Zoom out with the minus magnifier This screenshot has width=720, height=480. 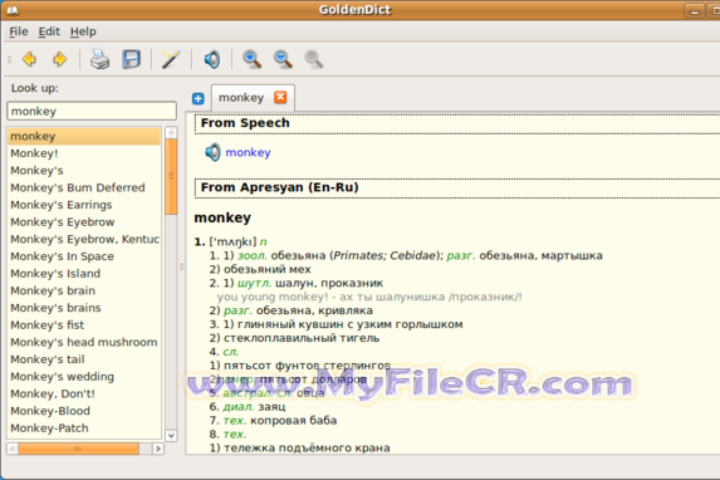pyautogui.click(x=283, y=59)
